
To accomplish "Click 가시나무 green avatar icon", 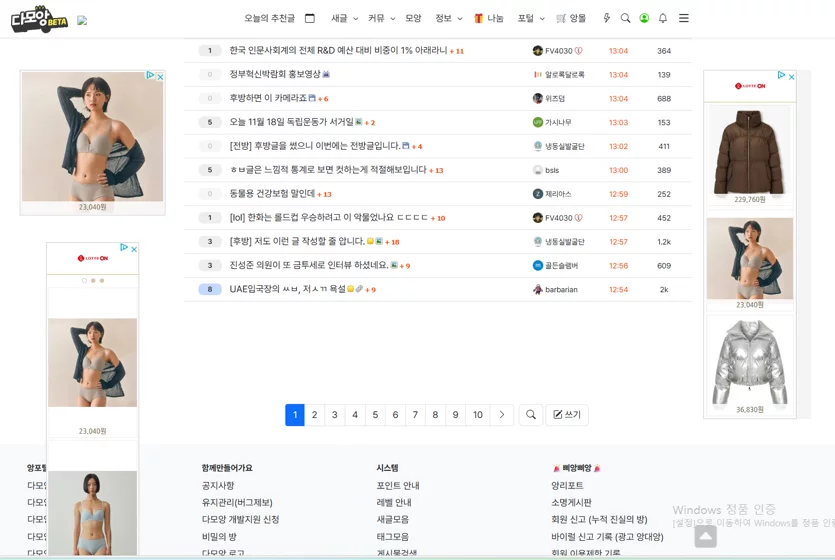I will pos(538,122).
